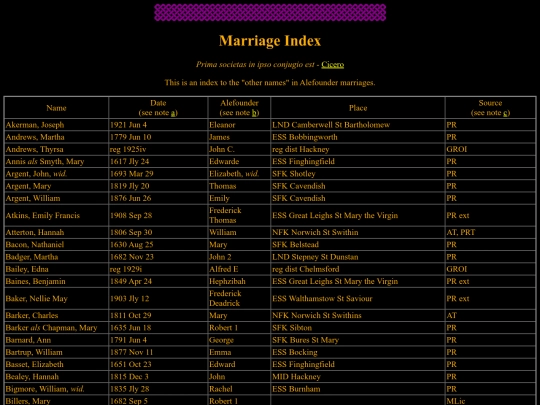
Task: Click place SFK Shotley
Action: tap(294, 174)
